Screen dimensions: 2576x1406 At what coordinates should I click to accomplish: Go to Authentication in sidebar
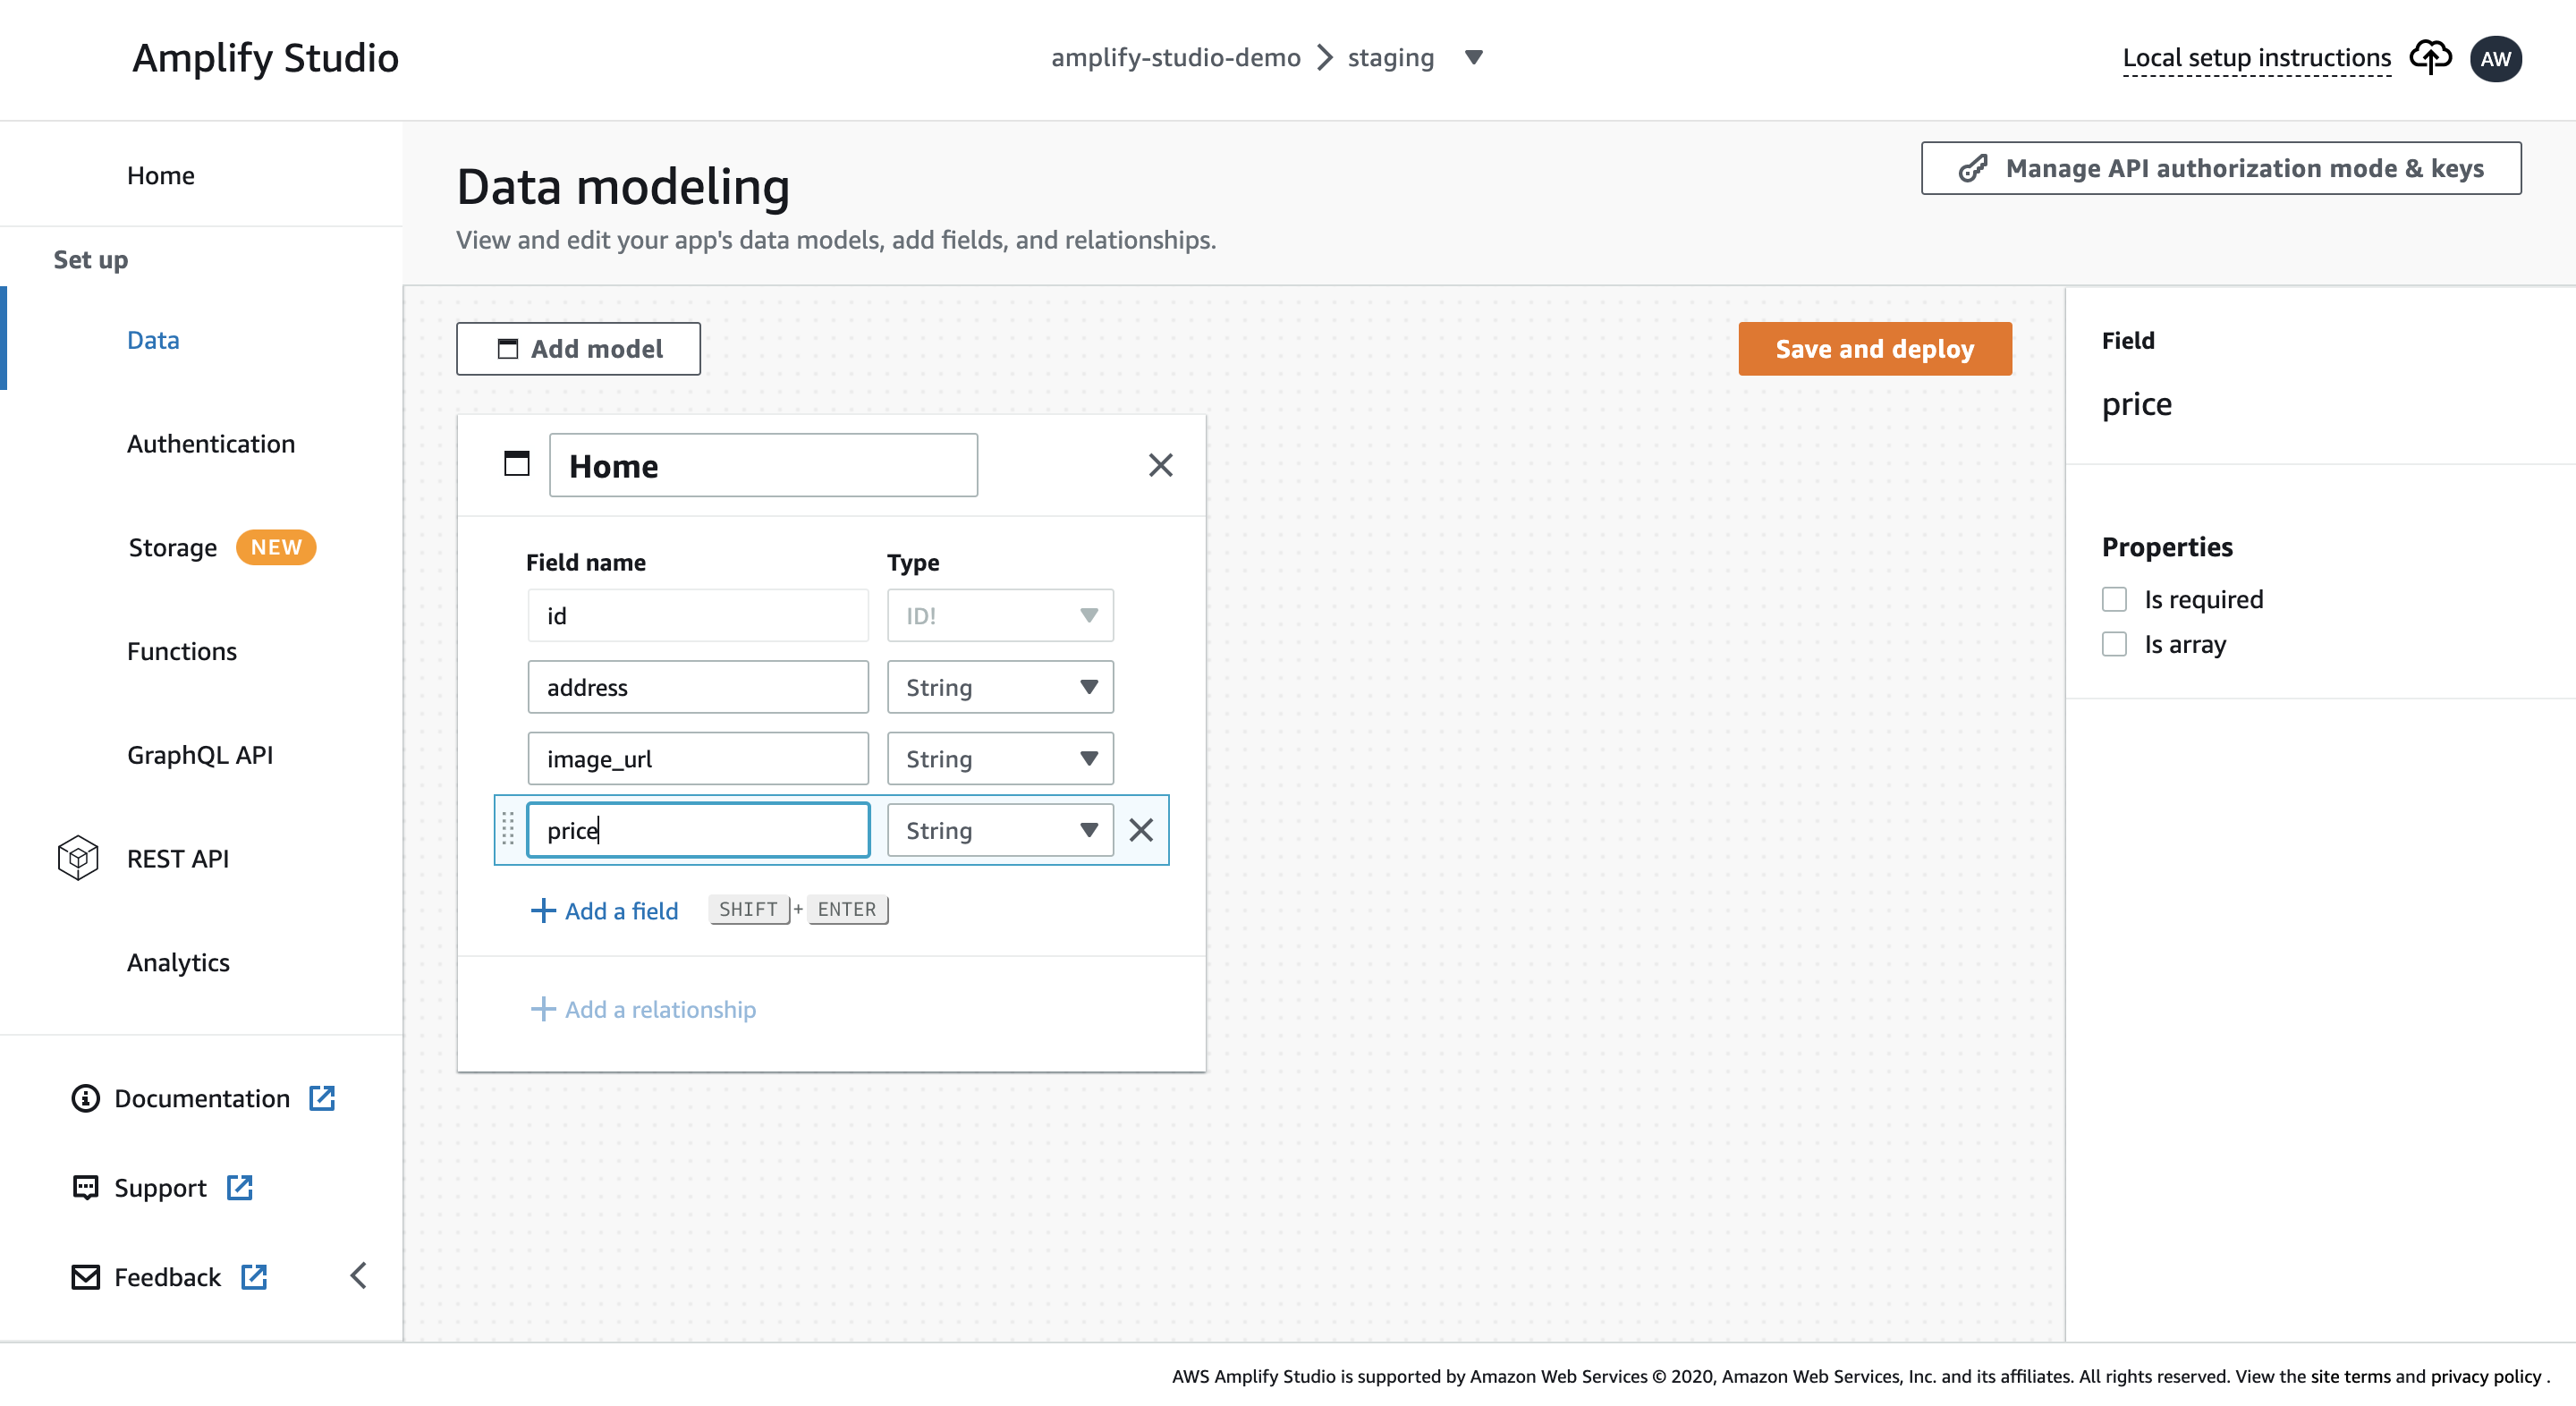[x=211, y=443]
